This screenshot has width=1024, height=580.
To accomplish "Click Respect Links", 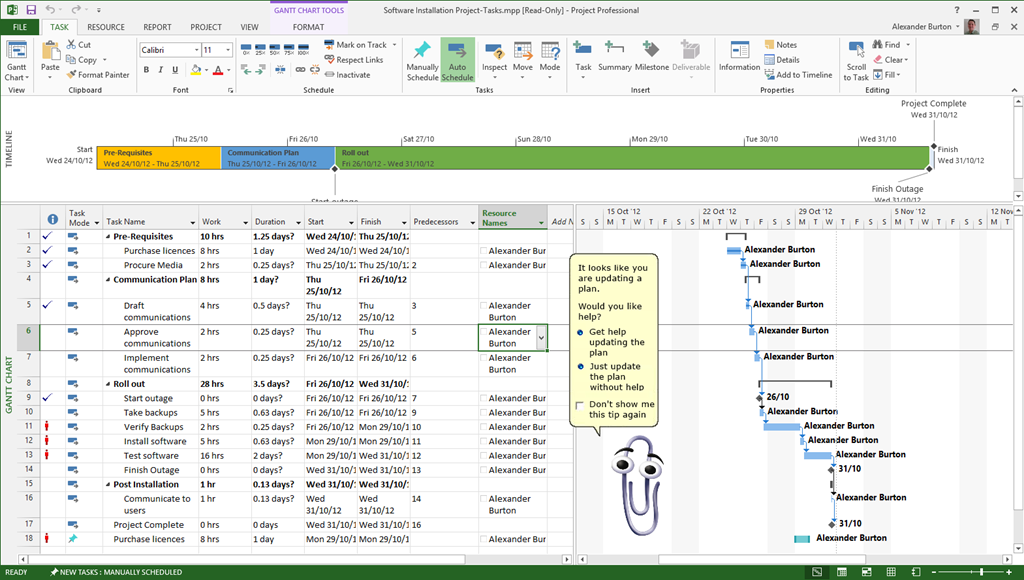I will (x=354, y=59).
